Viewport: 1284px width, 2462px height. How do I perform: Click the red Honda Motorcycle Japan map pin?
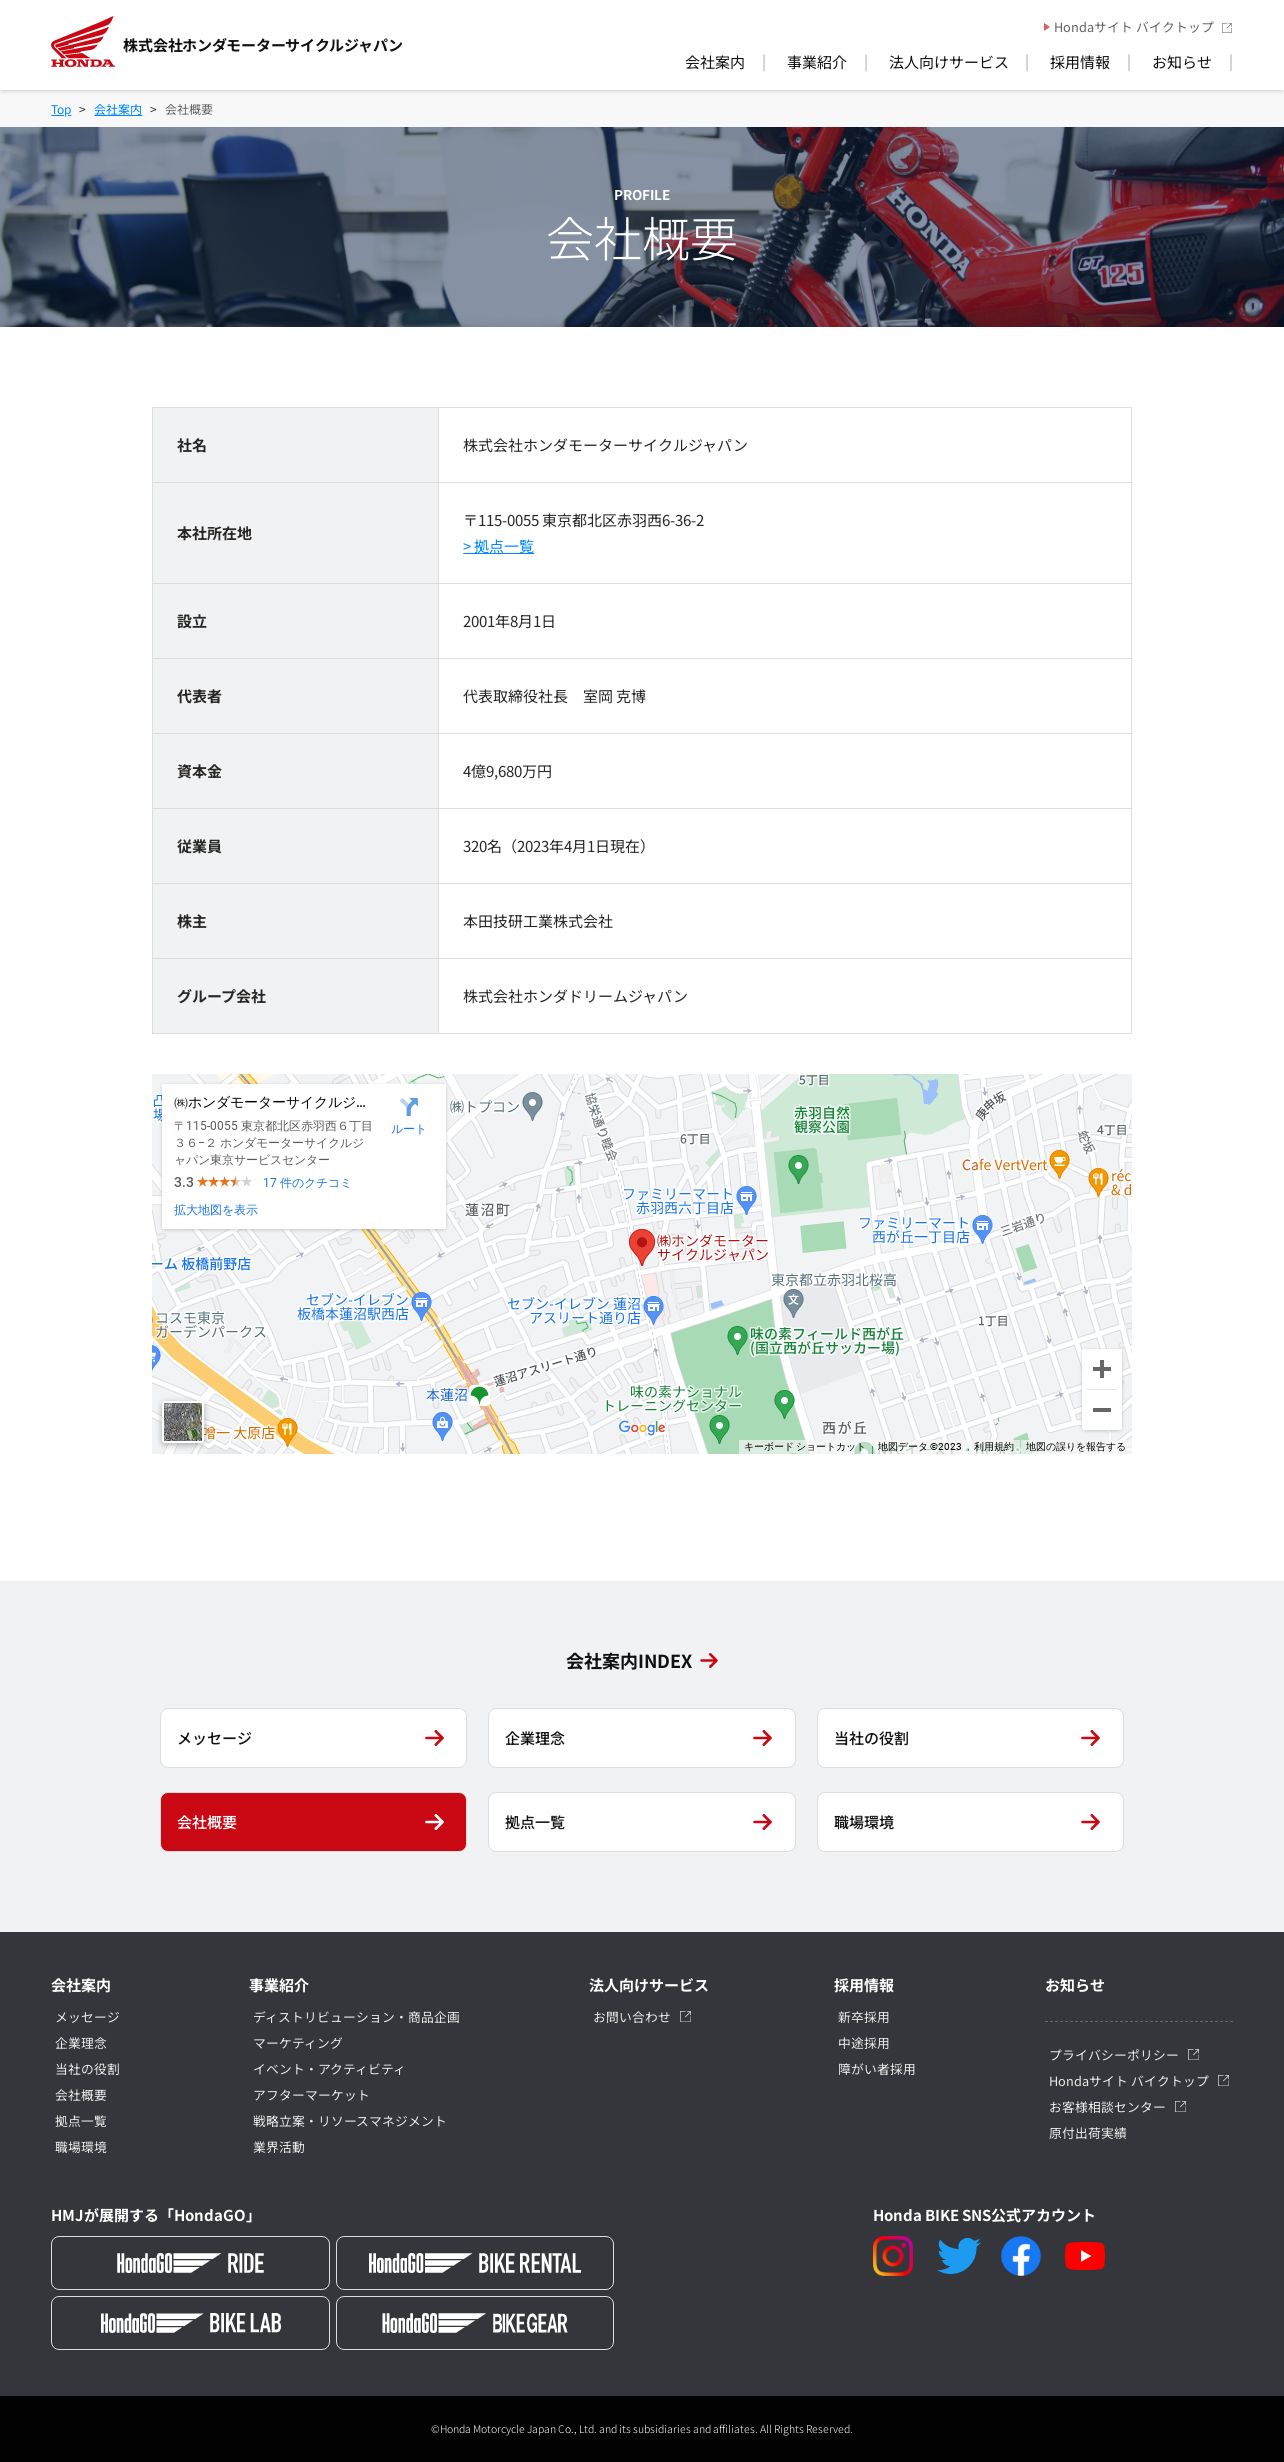tap(641, 1247)
